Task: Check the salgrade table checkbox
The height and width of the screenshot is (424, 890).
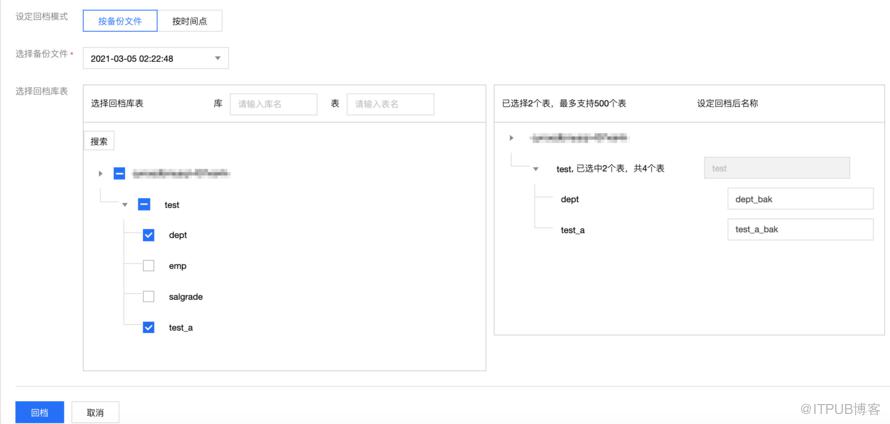Action: click(x=148, y=296)
